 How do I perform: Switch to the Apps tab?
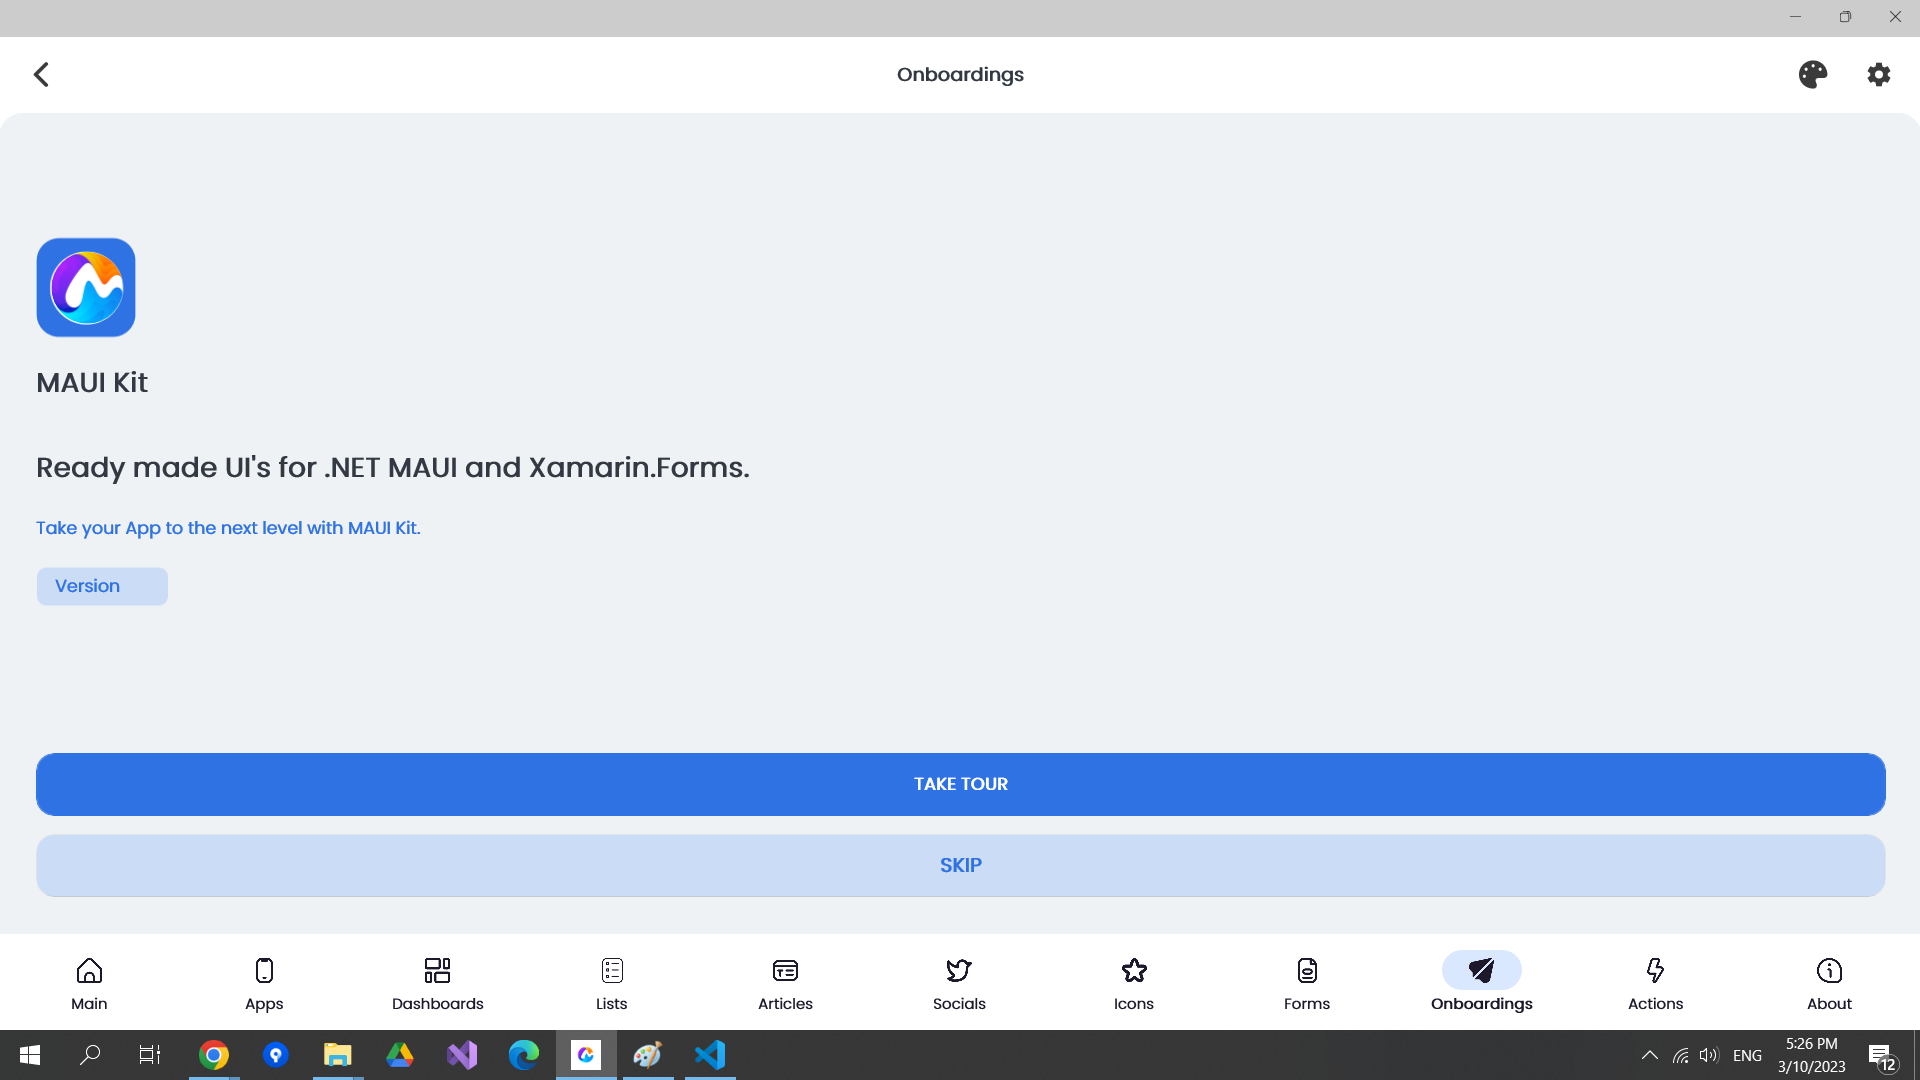[x=264, y=983]
